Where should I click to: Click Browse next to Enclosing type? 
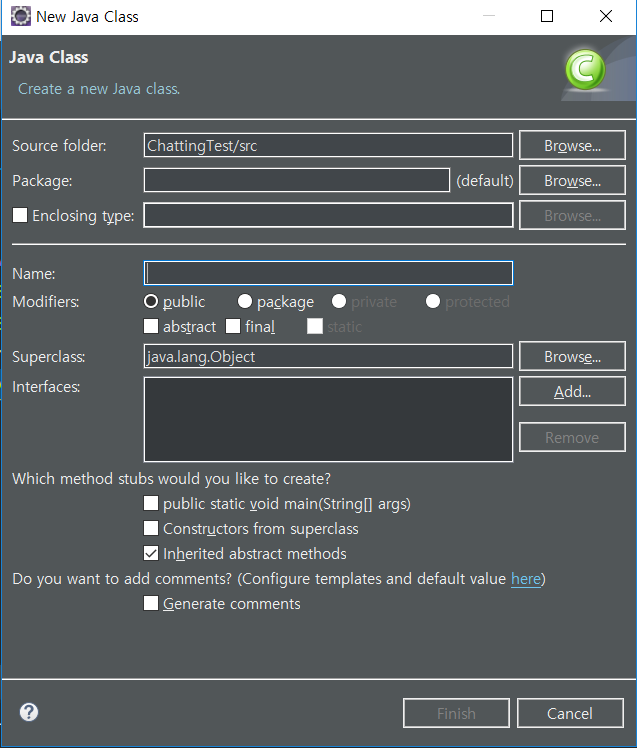(572, 215)
